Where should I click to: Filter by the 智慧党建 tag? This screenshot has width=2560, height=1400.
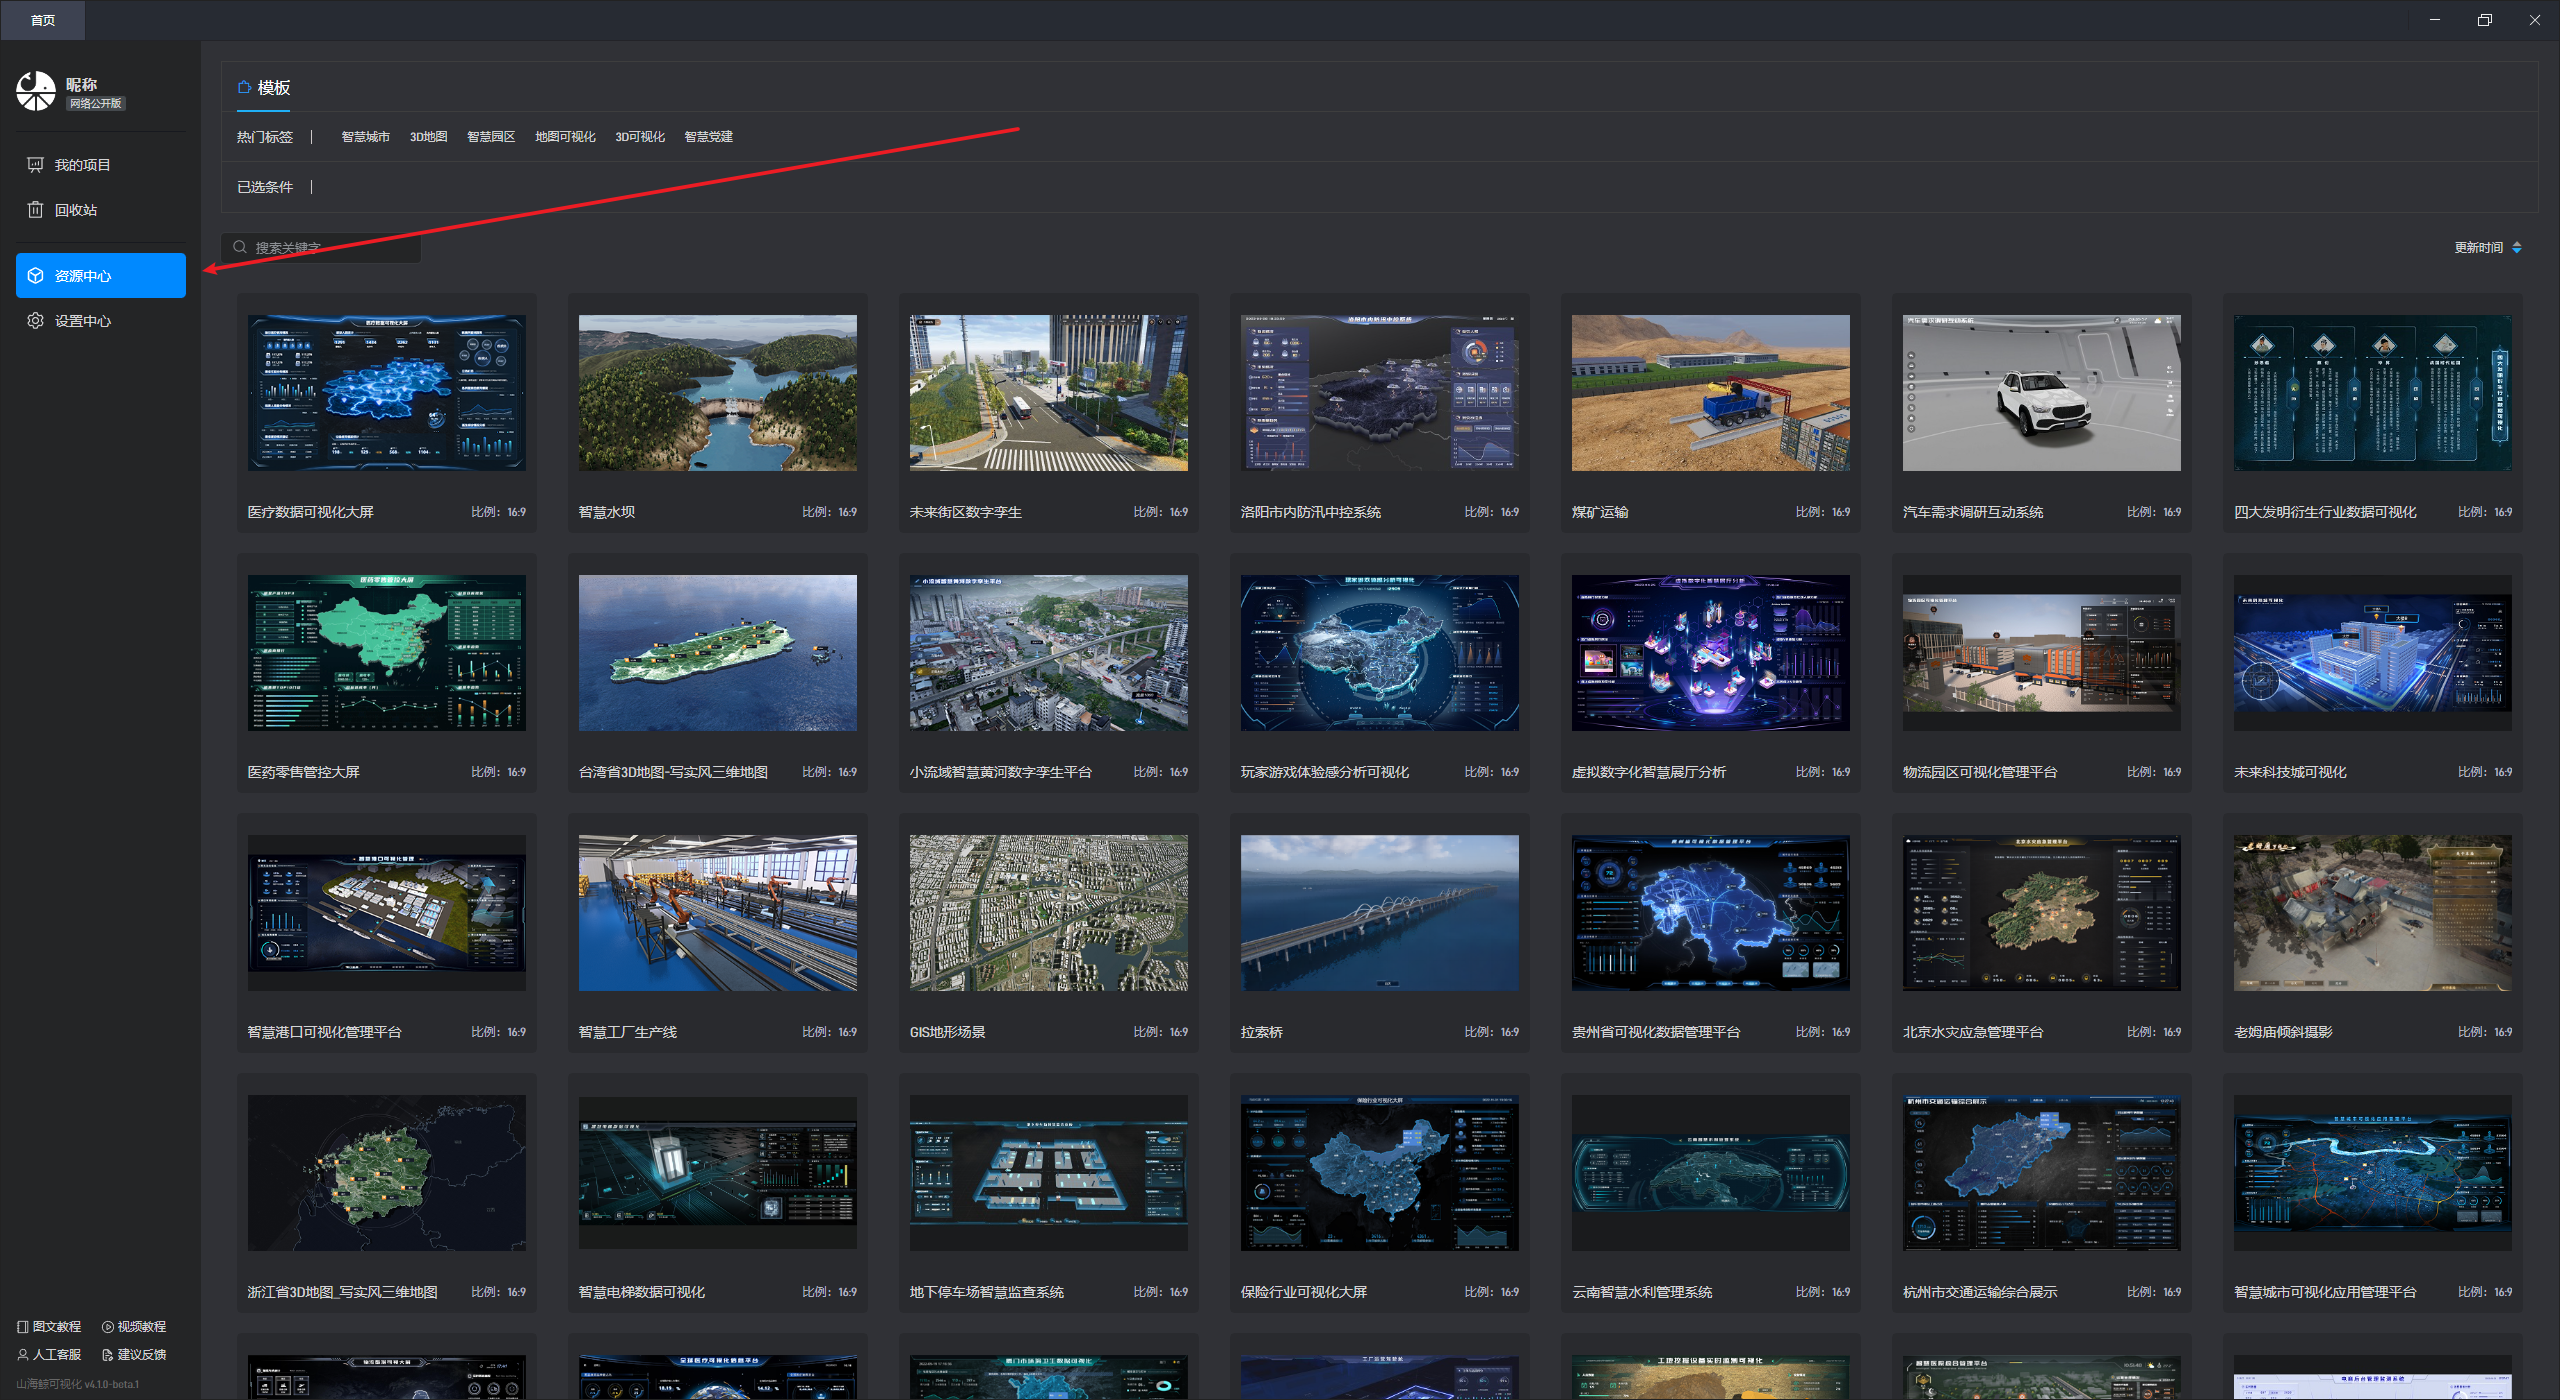[708, 137]
